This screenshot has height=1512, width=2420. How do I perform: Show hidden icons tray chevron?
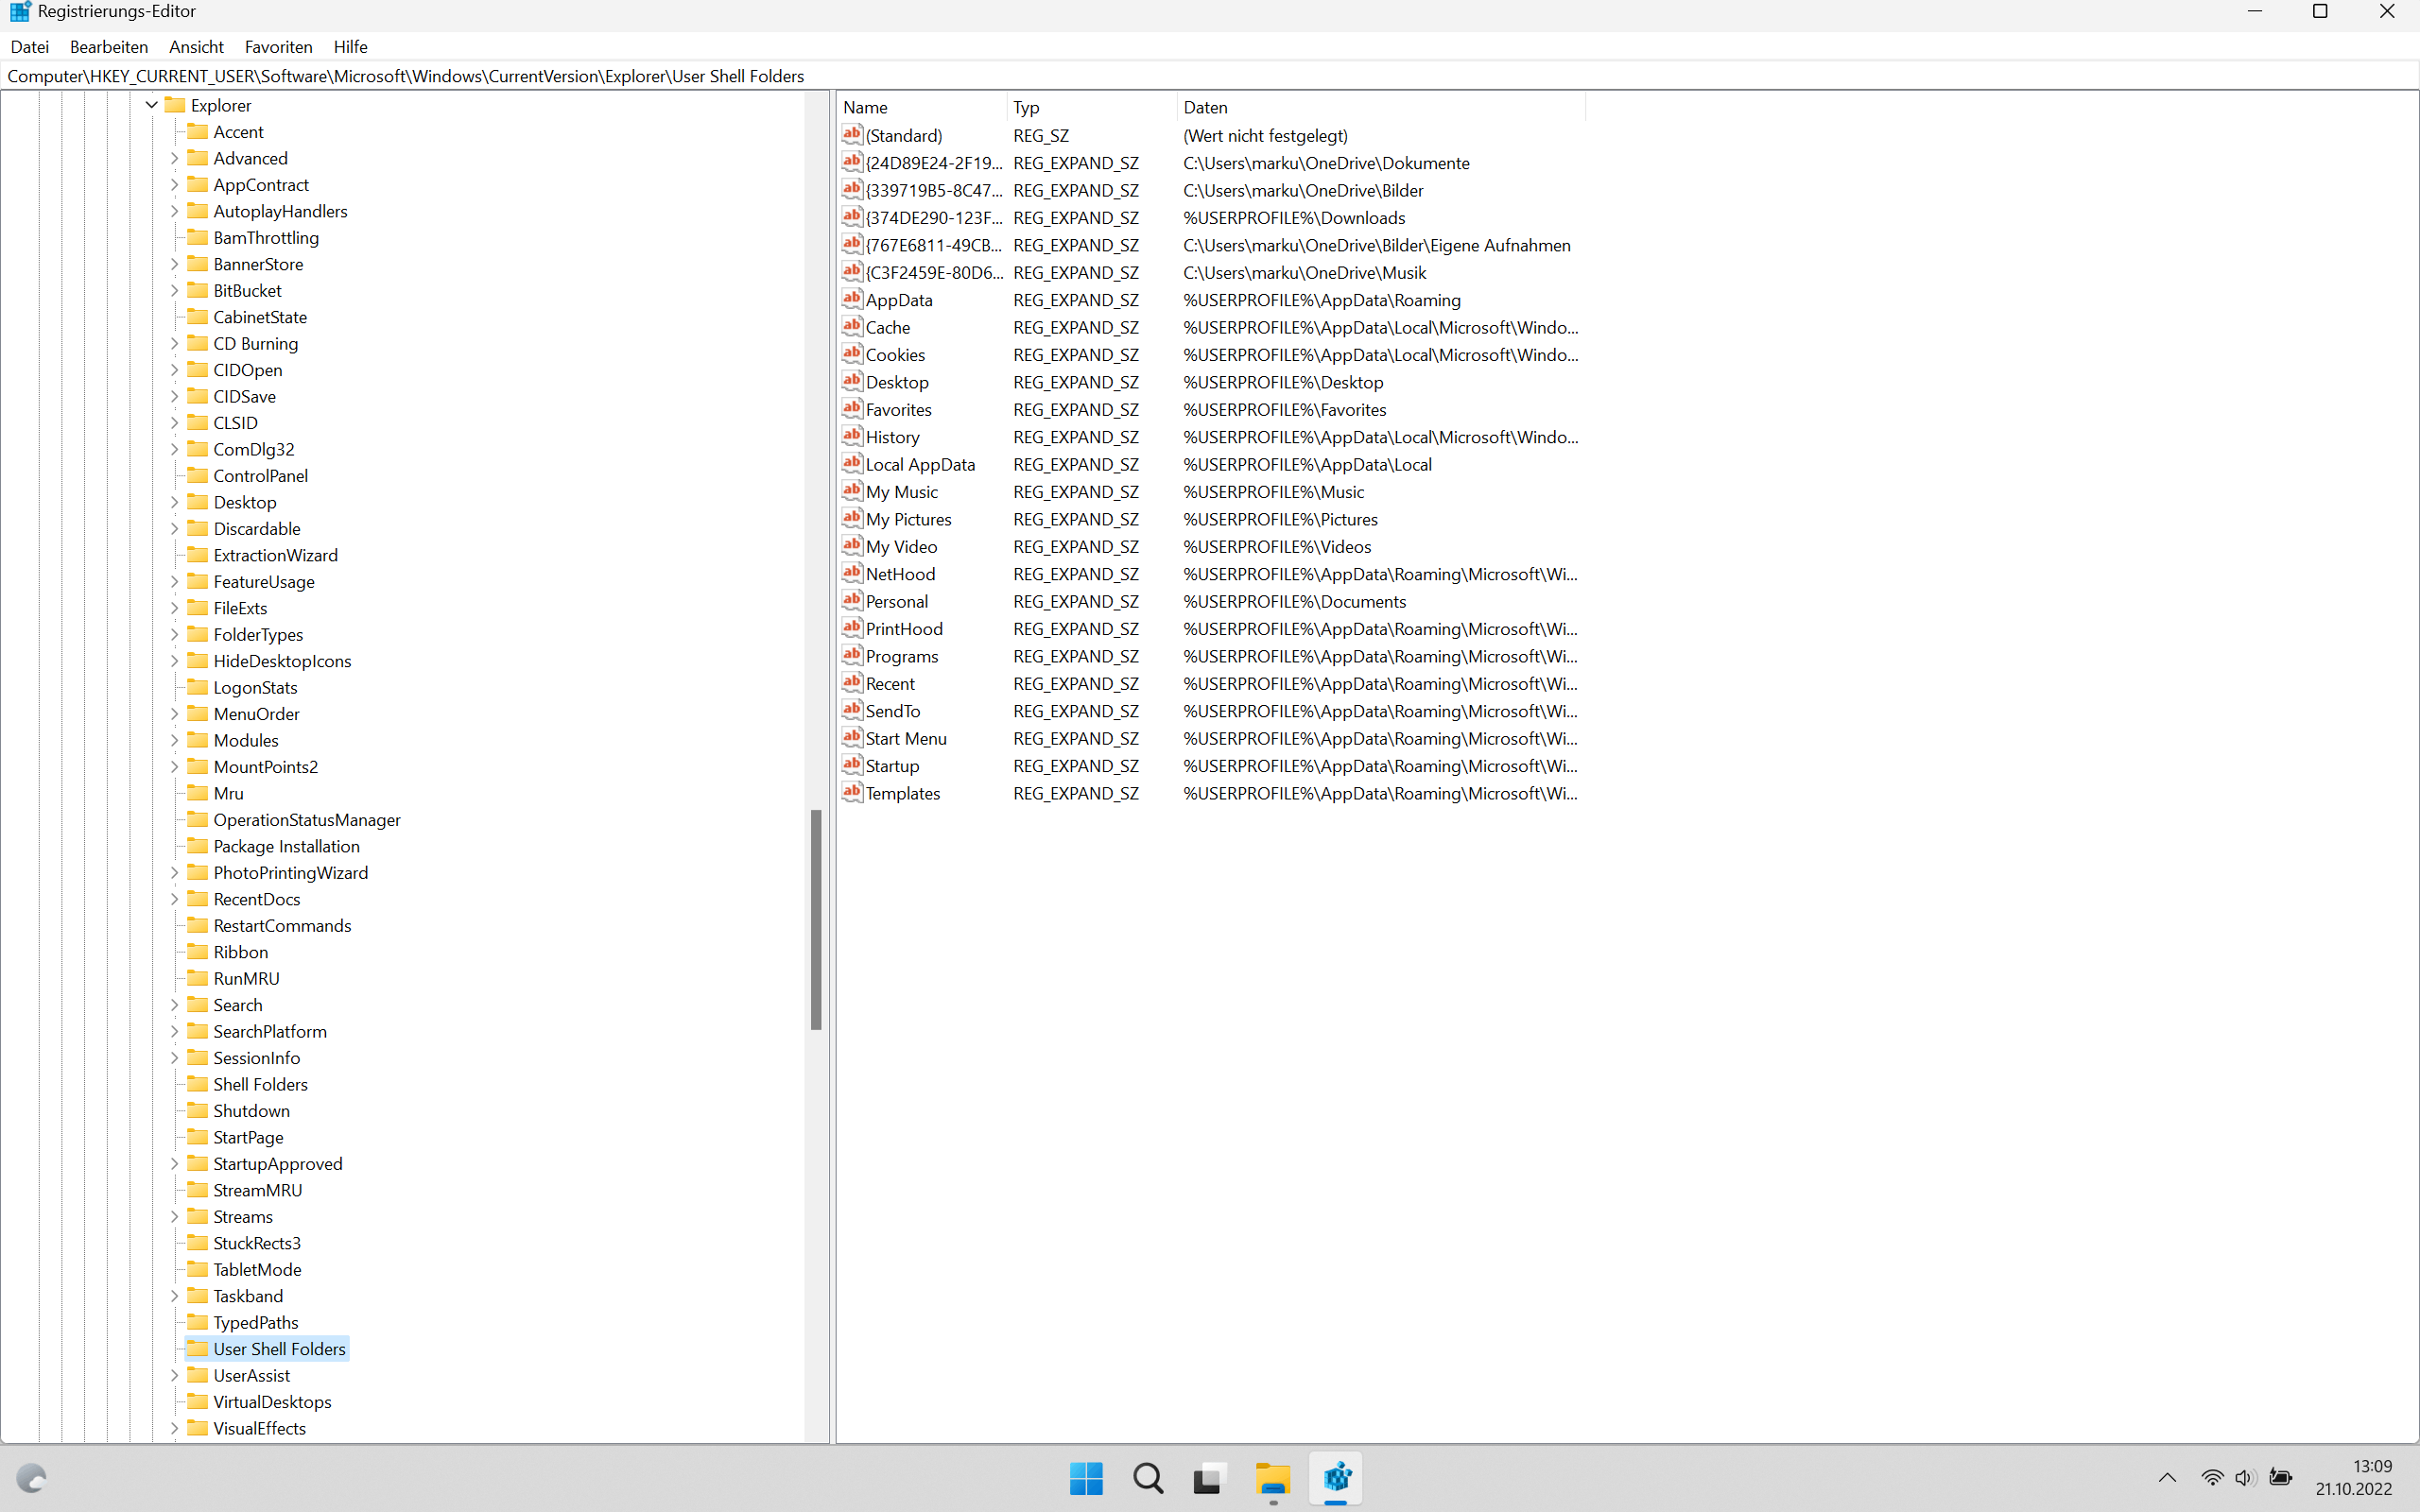(x=2167, y=1478)
